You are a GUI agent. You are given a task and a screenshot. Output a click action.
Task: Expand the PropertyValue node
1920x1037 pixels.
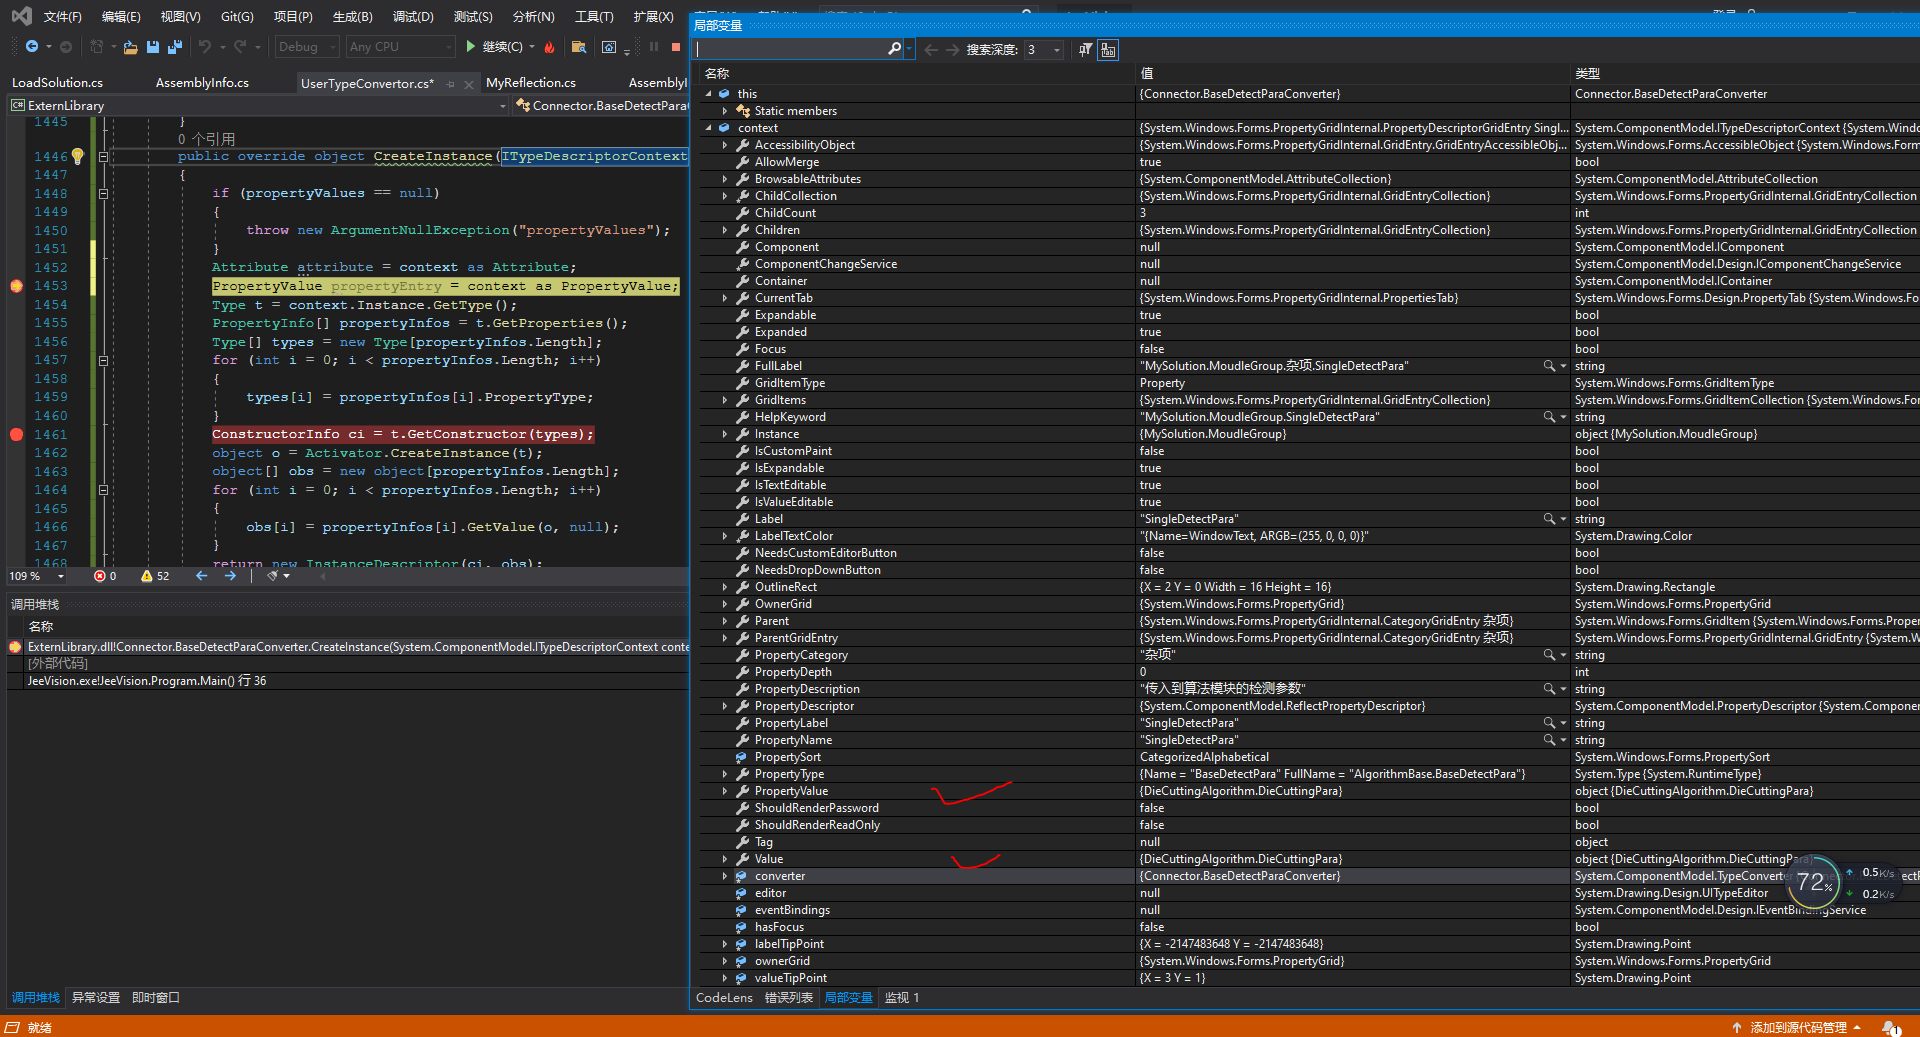pyautogui.click(x=726, y=791)
